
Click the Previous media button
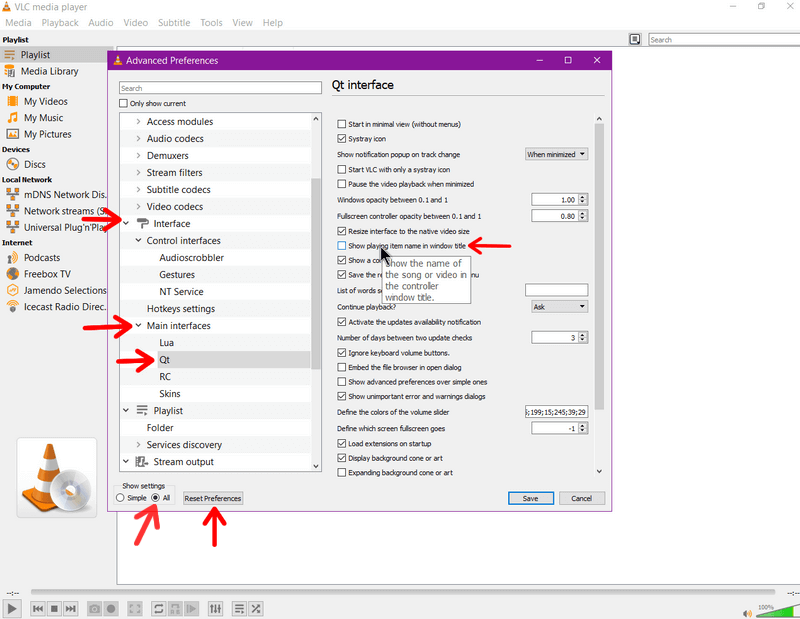click(x=38, y=608)
